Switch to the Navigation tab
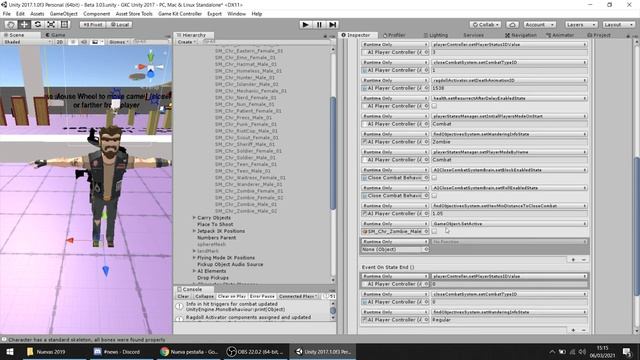 [521, 36]
